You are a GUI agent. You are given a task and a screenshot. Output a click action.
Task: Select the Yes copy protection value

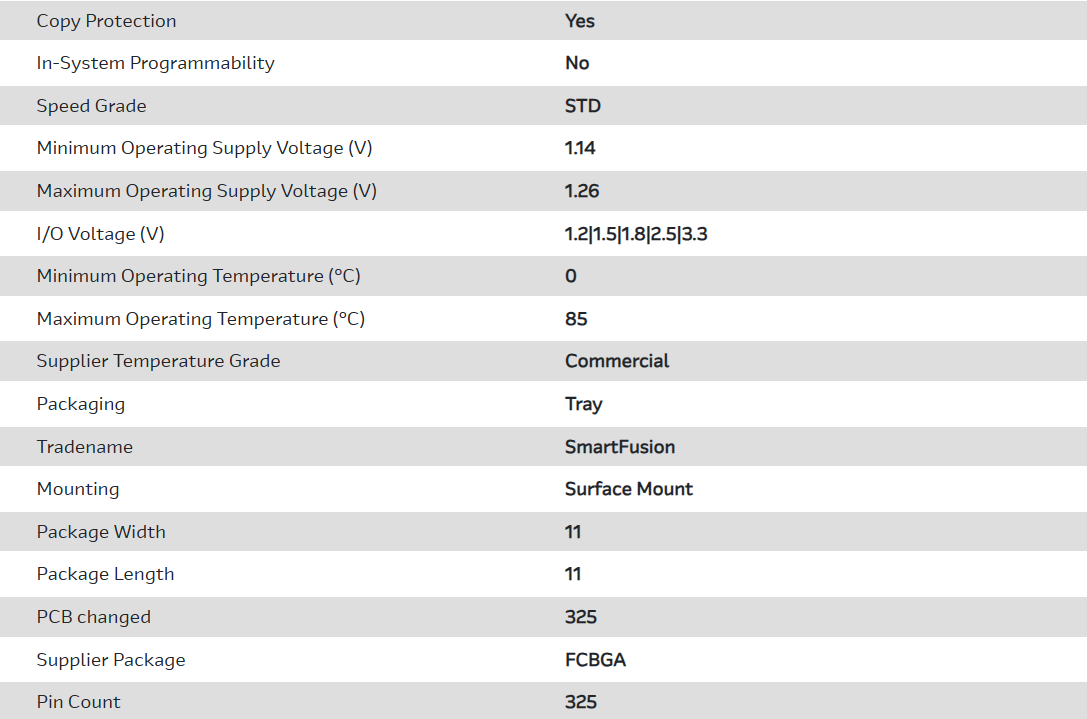580,21
